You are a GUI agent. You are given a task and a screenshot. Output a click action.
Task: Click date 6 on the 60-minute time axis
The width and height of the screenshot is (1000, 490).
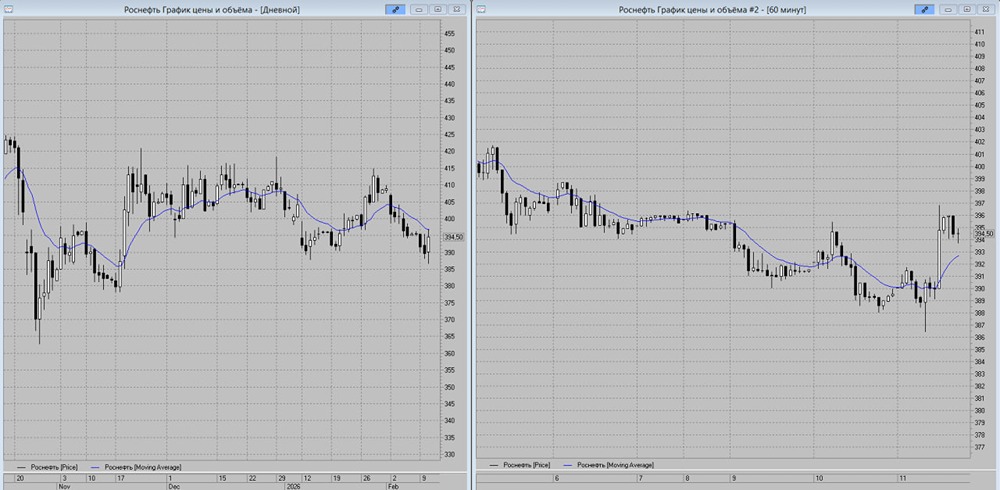pos(557,477)
